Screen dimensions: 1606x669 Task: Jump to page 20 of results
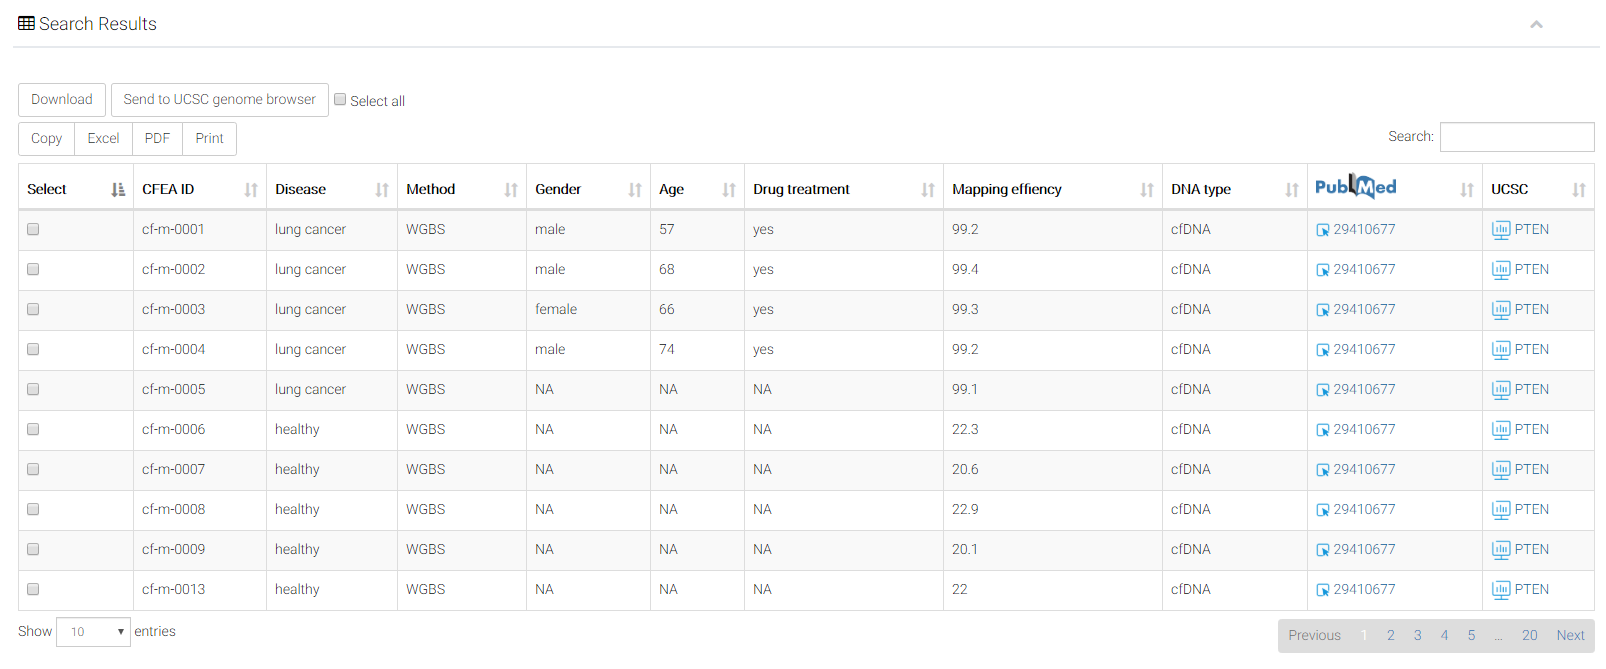[1529, 635]
